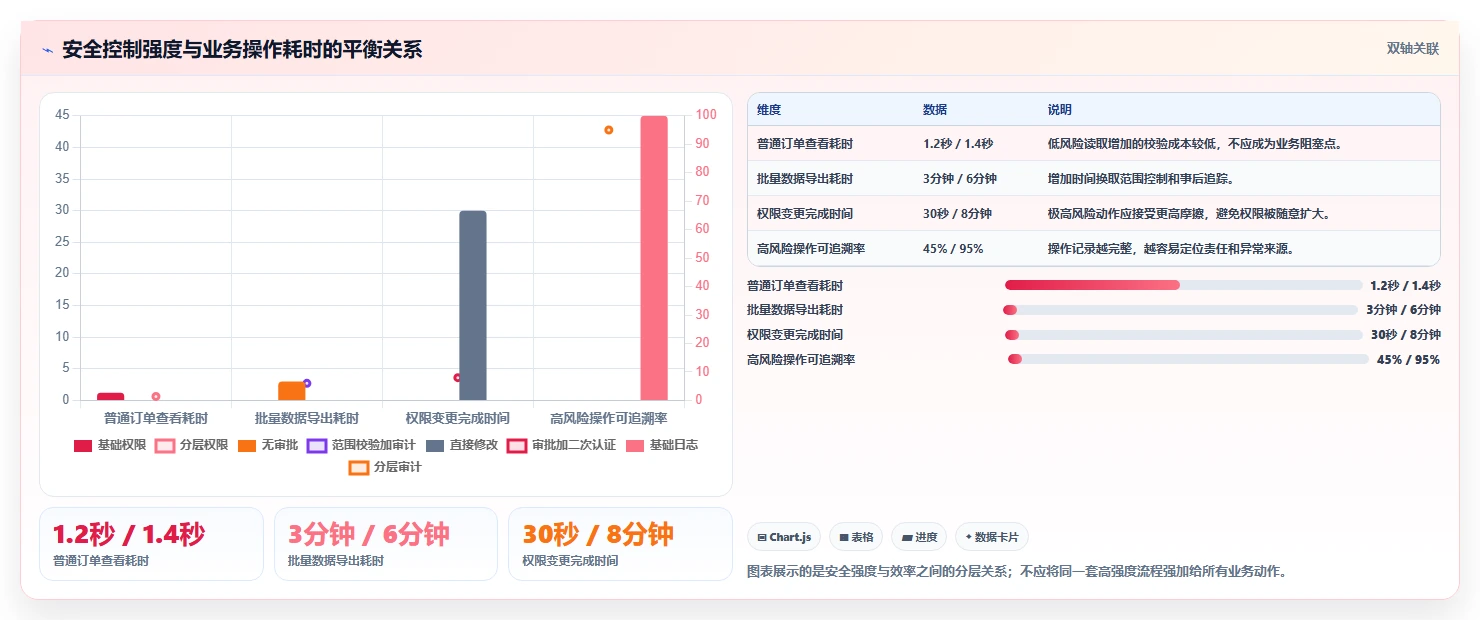Image resolution: width=1480 pixels, height=620 pixels.
Task: Open the 30秒 / 8分钟 stat card
Action: [x=620, y=544]
